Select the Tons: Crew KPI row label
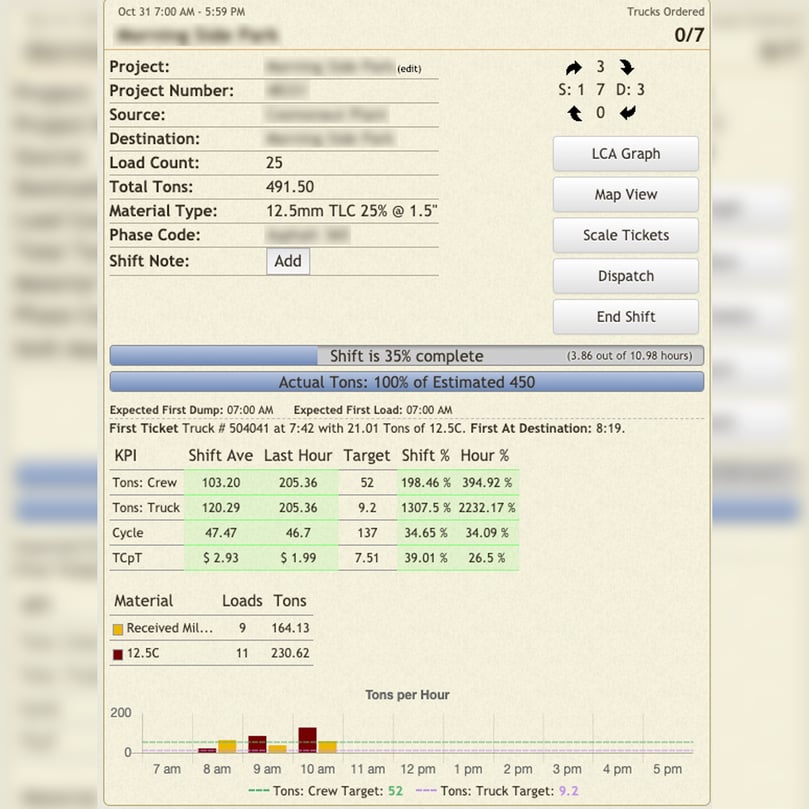 click(x=145, y=483)
